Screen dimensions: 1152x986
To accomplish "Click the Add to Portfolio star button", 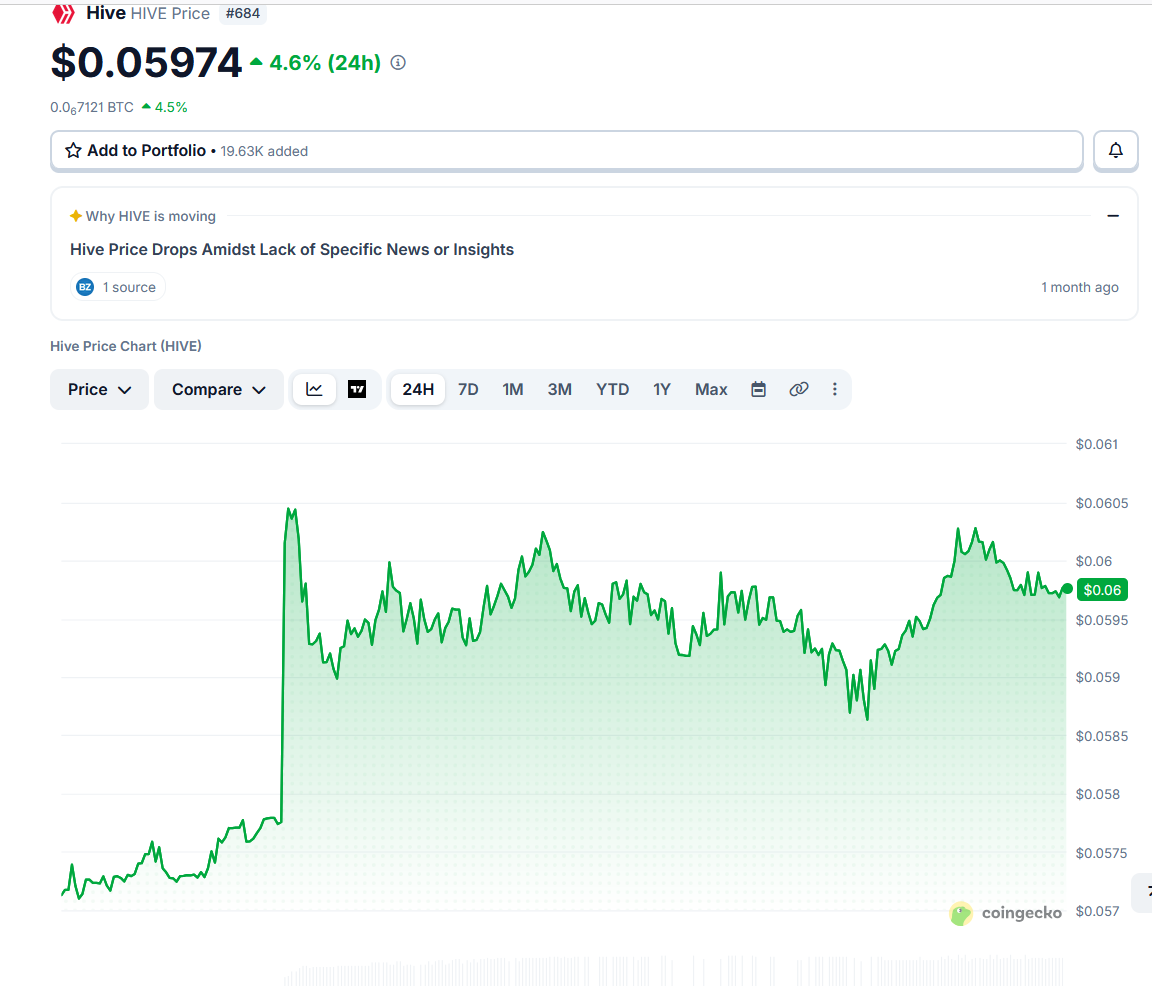I will (x=566, y=151).
